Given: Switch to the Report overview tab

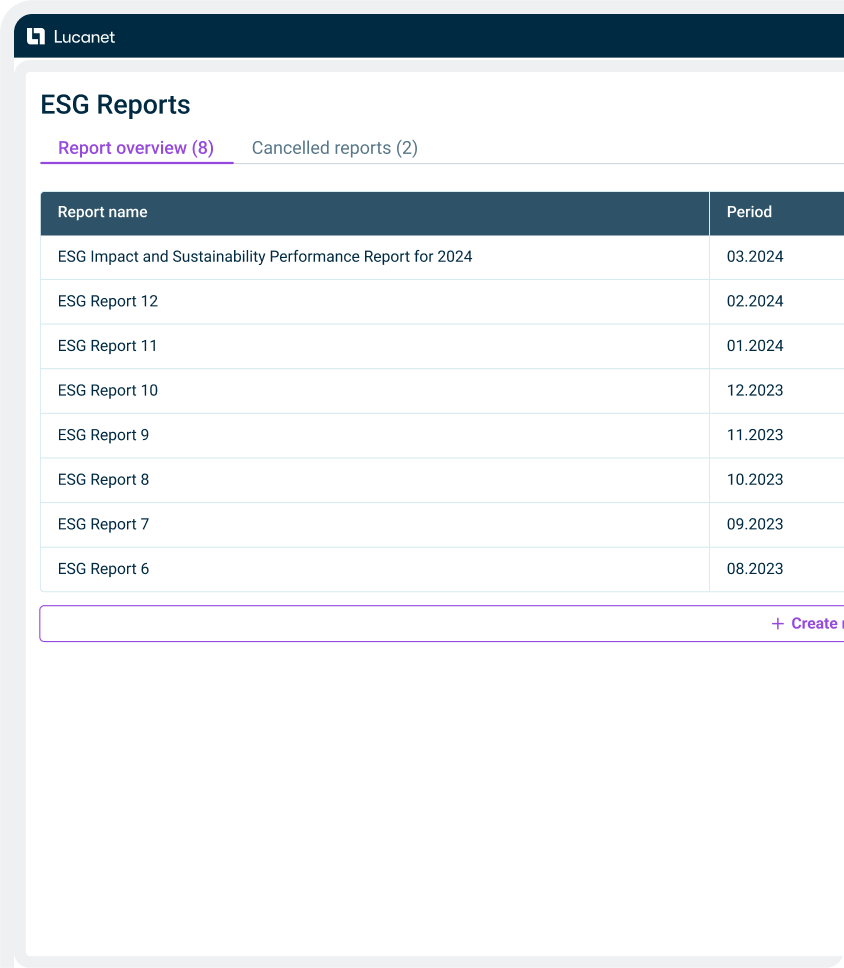Looking at the screenshot, I should pyautogui.click(x=136, y=148).
